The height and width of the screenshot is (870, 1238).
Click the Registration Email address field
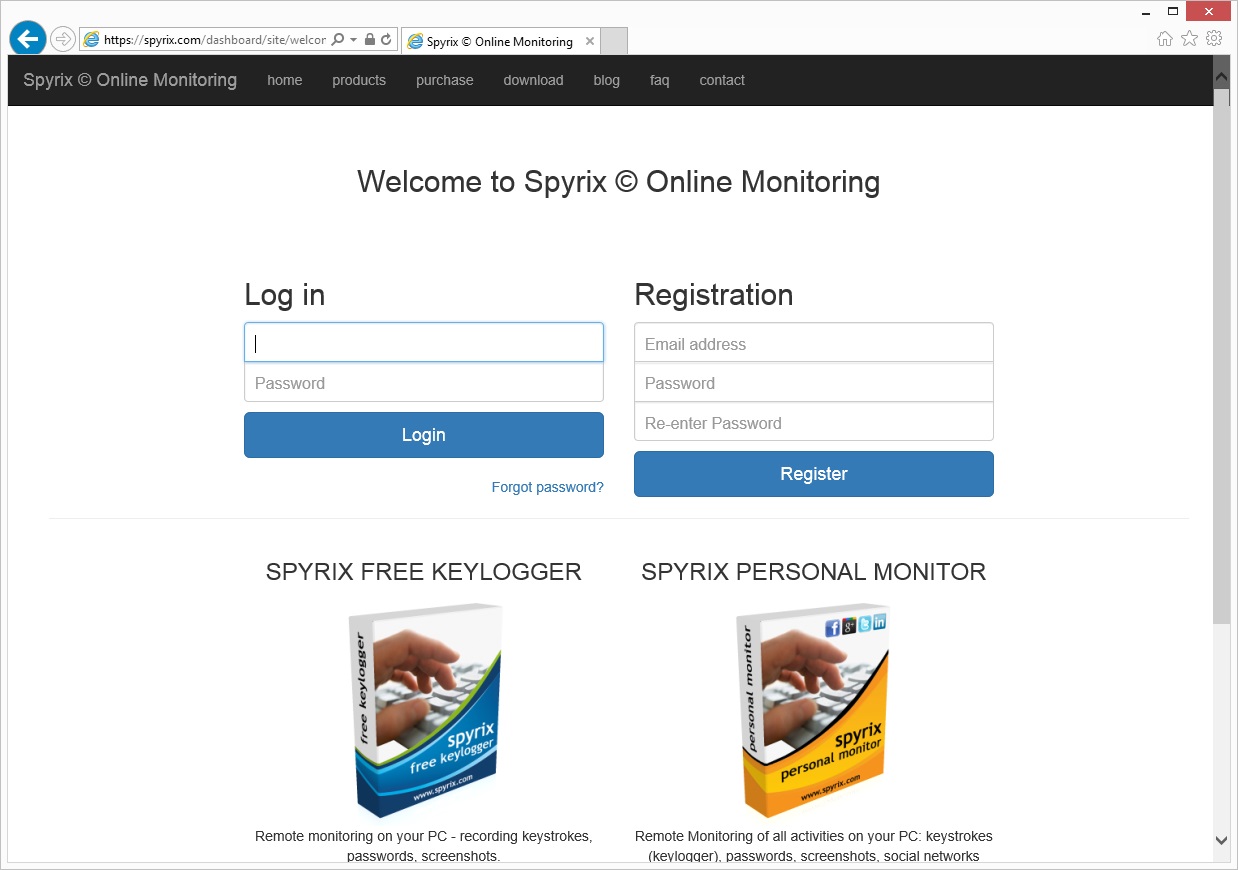tap(814, 343)
